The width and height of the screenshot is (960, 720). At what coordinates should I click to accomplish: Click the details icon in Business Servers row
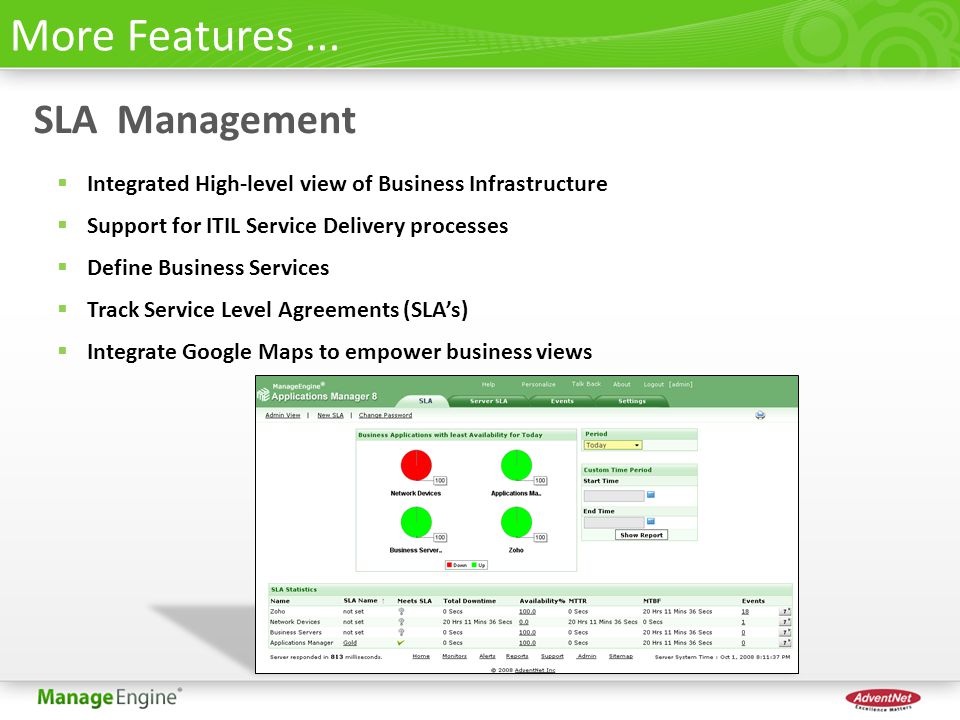tap(785, 632)
